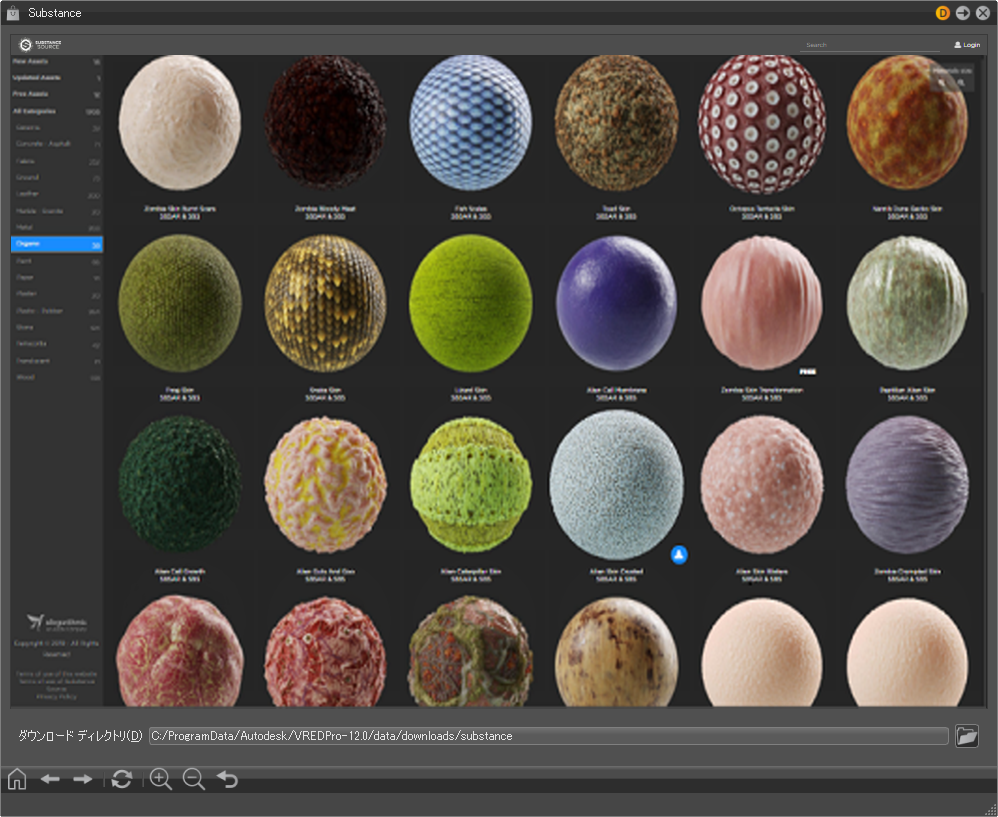998x817 pixels.
Task: Open the brown-spotted cream sphere in bottom row
Action: pos(616,651)
